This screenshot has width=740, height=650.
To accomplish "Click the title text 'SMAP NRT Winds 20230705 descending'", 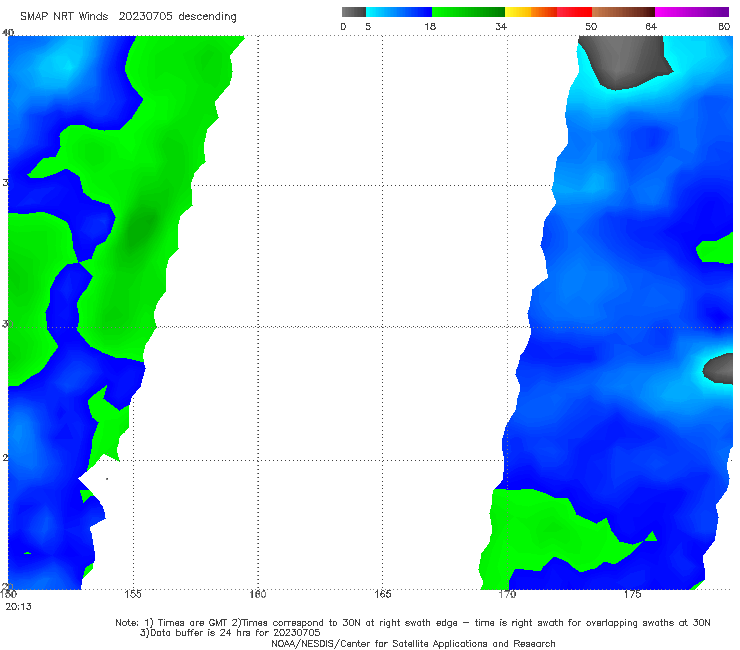I will point(128,16).
